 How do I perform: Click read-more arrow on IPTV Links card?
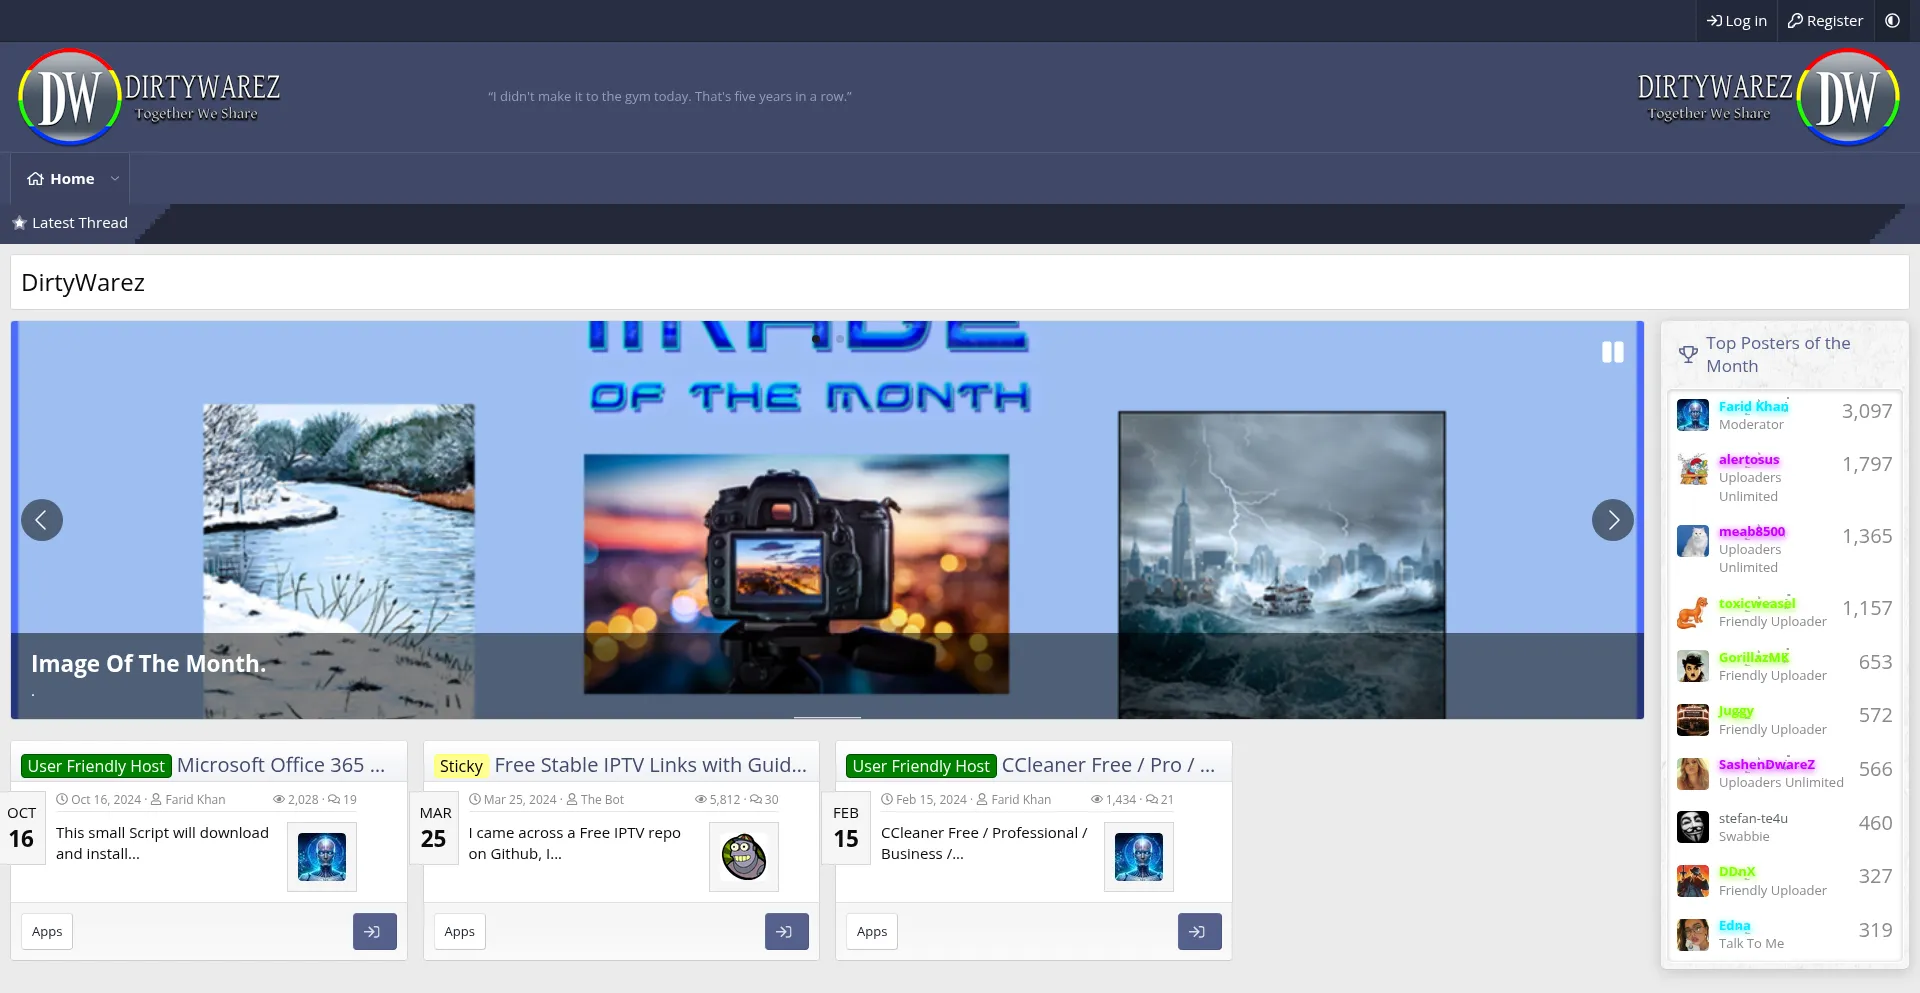point(786,932)
